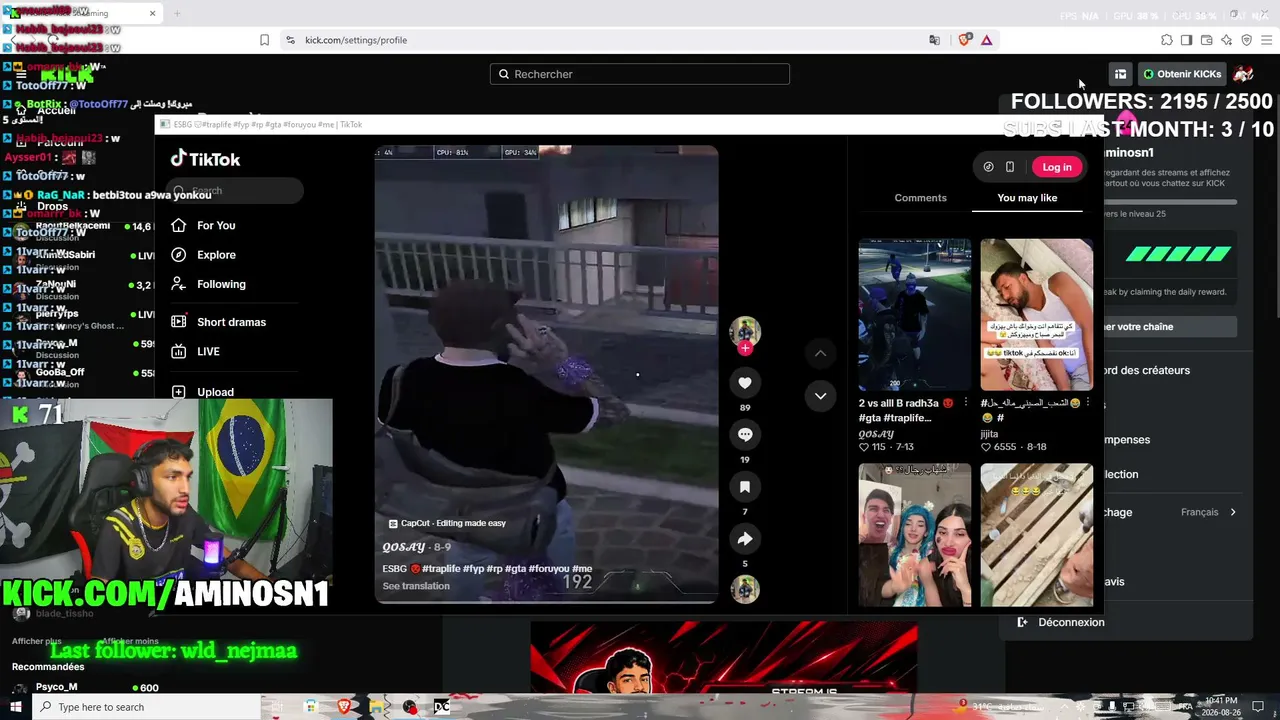Viewport: 1280px width, 720px height.
Task: Go to previous video with up chevron
Action: [x=820, y=353]
